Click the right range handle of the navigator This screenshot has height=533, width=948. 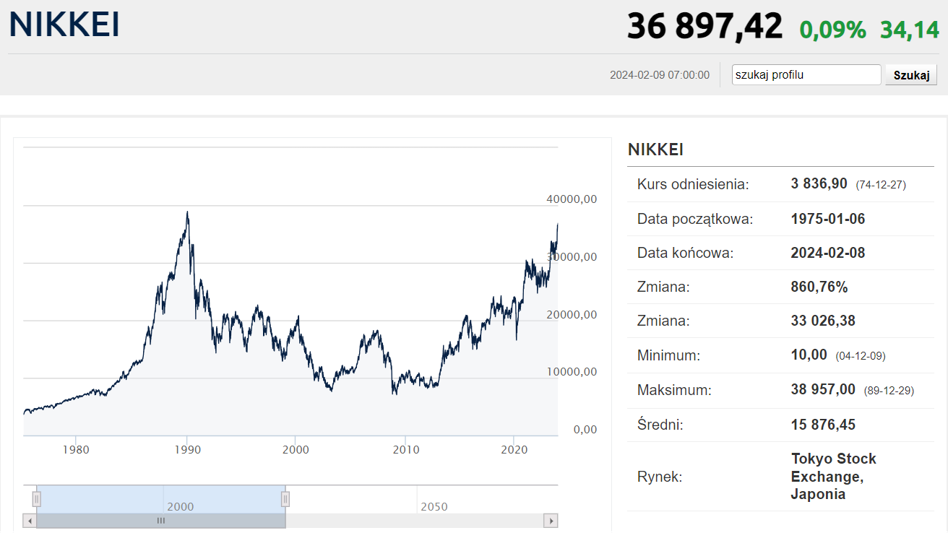285,499
